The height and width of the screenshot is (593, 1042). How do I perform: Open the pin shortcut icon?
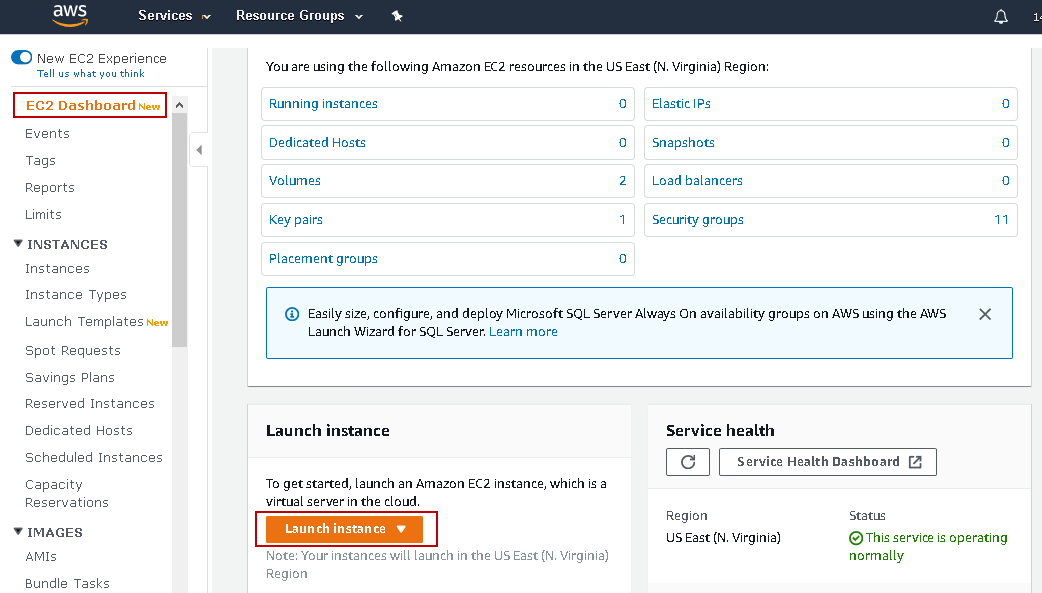[397, 16]
